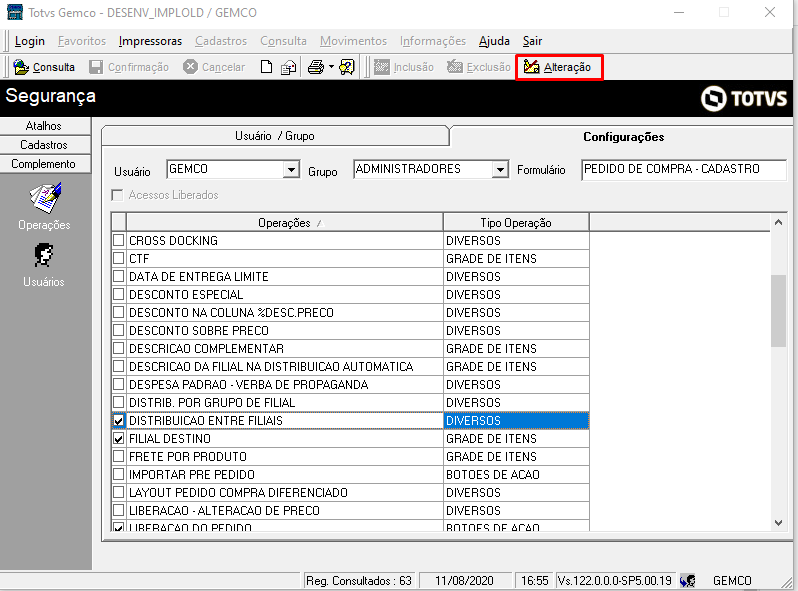Click the blank new page icon
This screenshot has width=798, height=591.
pos(266,67)
